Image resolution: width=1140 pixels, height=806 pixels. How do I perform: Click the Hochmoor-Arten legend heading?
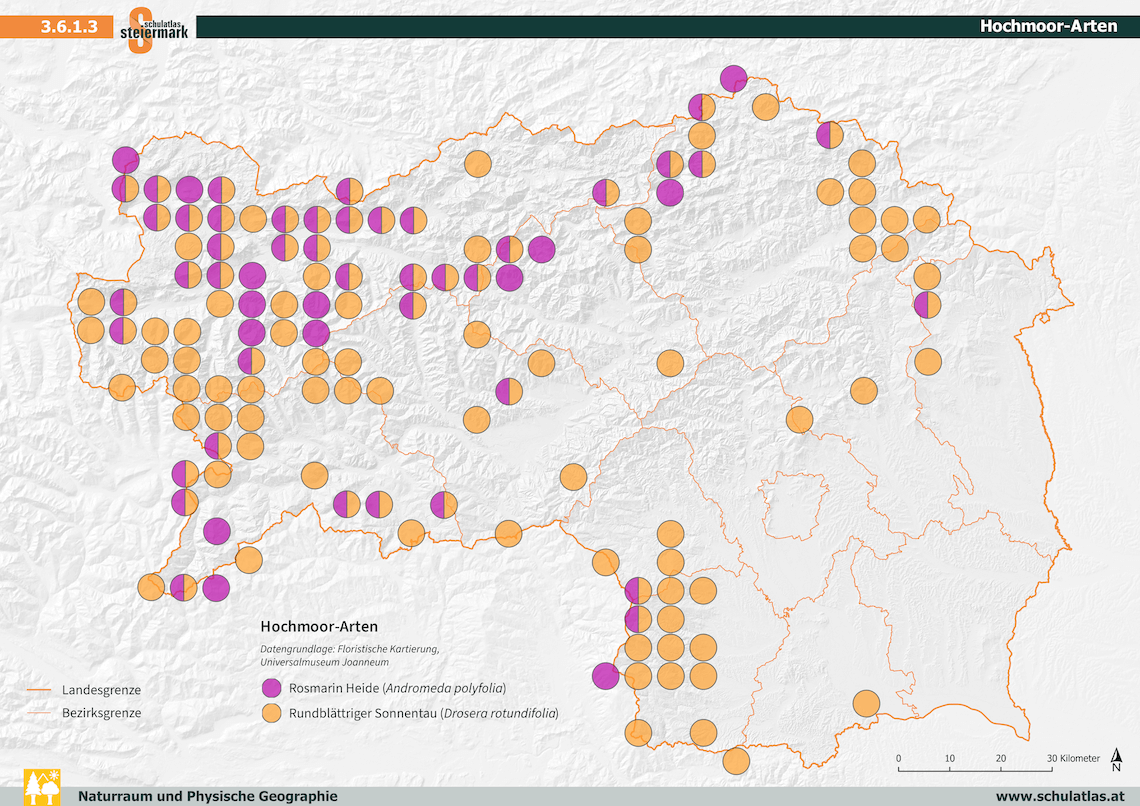[319, 627]
